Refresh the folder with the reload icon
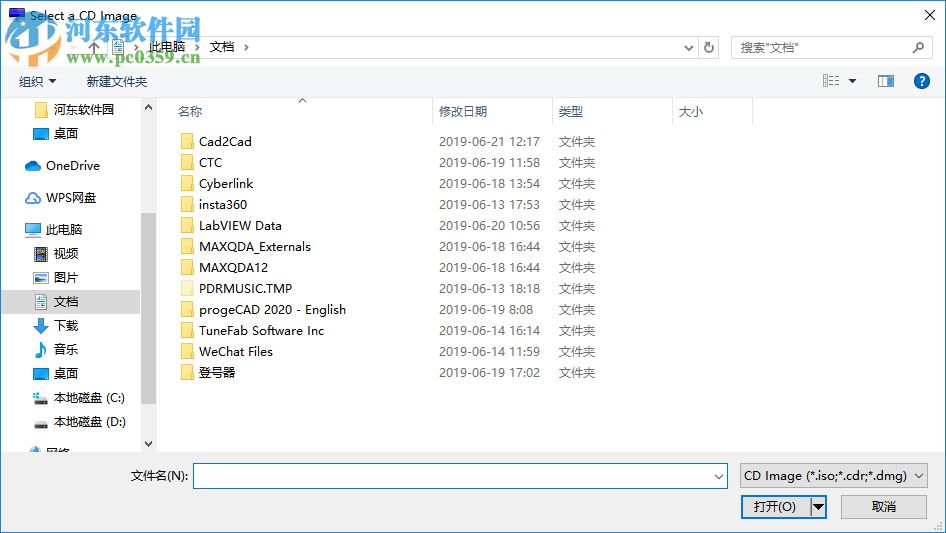946x533 pixels. point(709,47)
